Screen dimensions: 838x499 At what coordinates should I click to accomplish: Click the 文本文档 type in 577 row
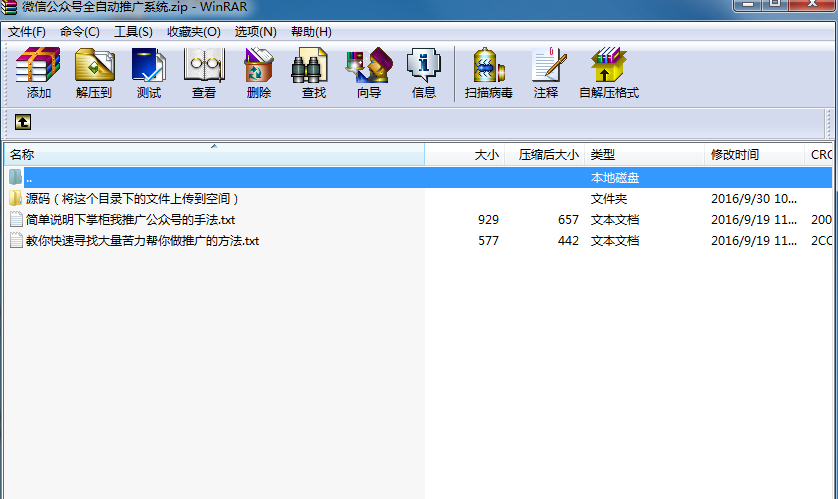pos(615,240)
